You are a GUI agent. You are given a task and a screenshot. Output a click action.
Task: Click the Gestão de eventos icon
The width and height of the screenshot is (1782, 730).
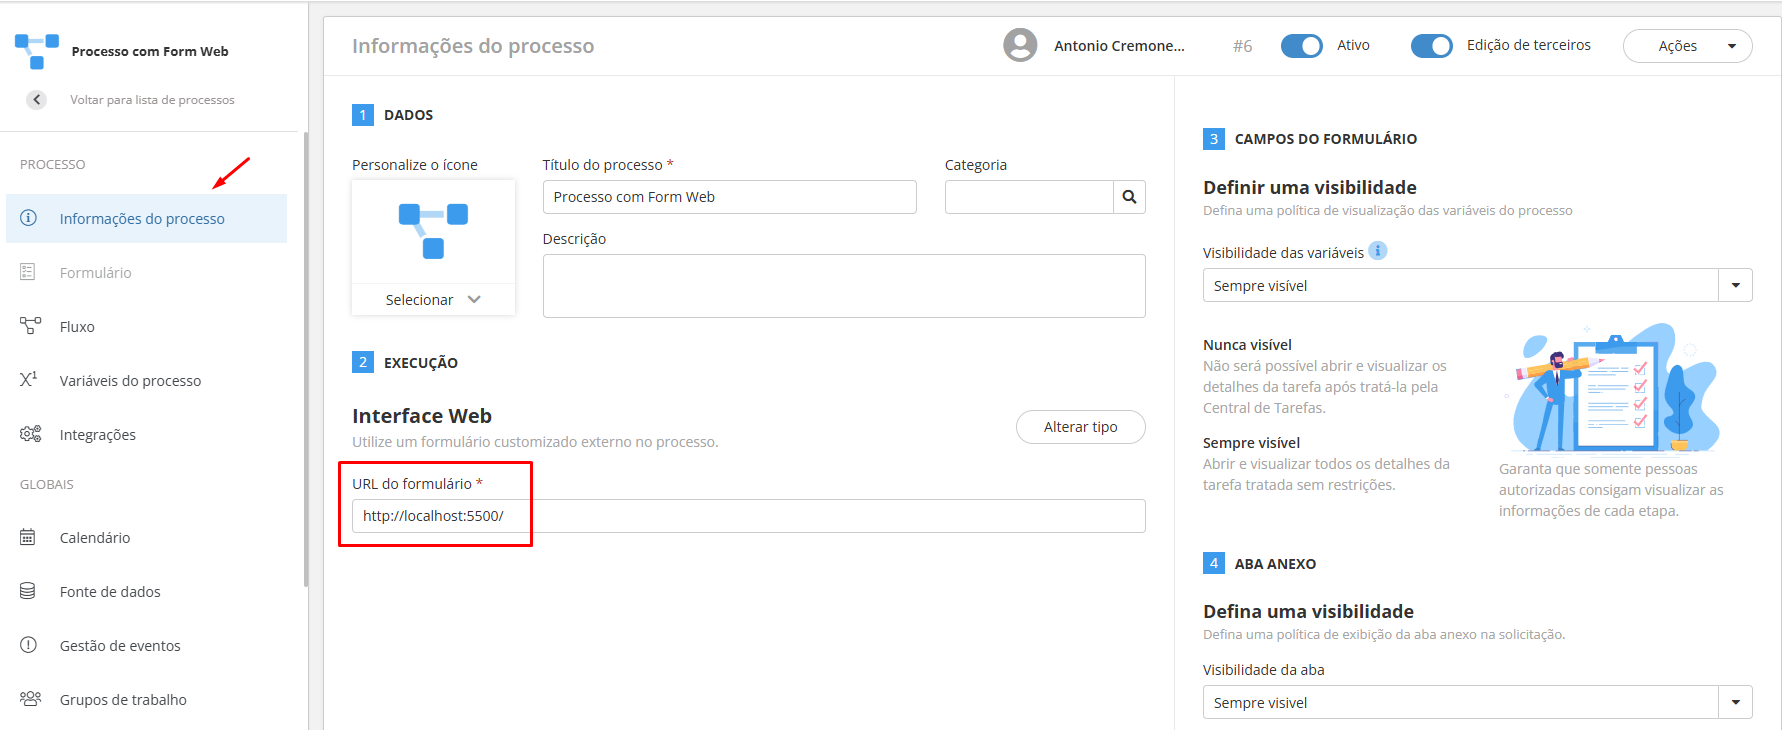point(29,645)
